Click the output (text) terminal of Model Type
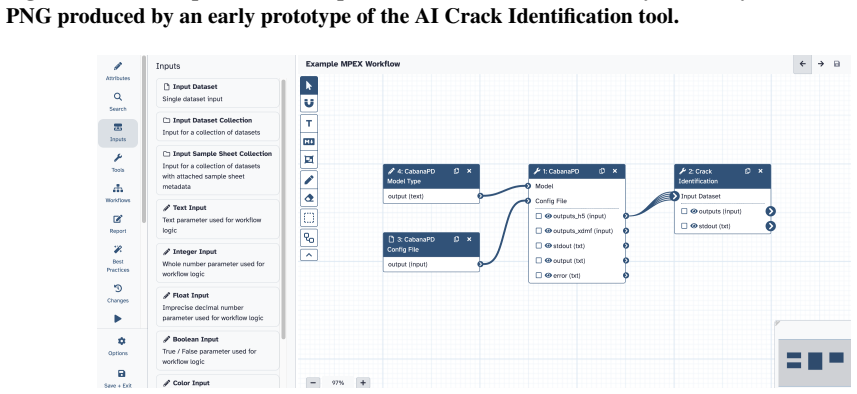Screen dimensions: 857x394 pos(480,196)
